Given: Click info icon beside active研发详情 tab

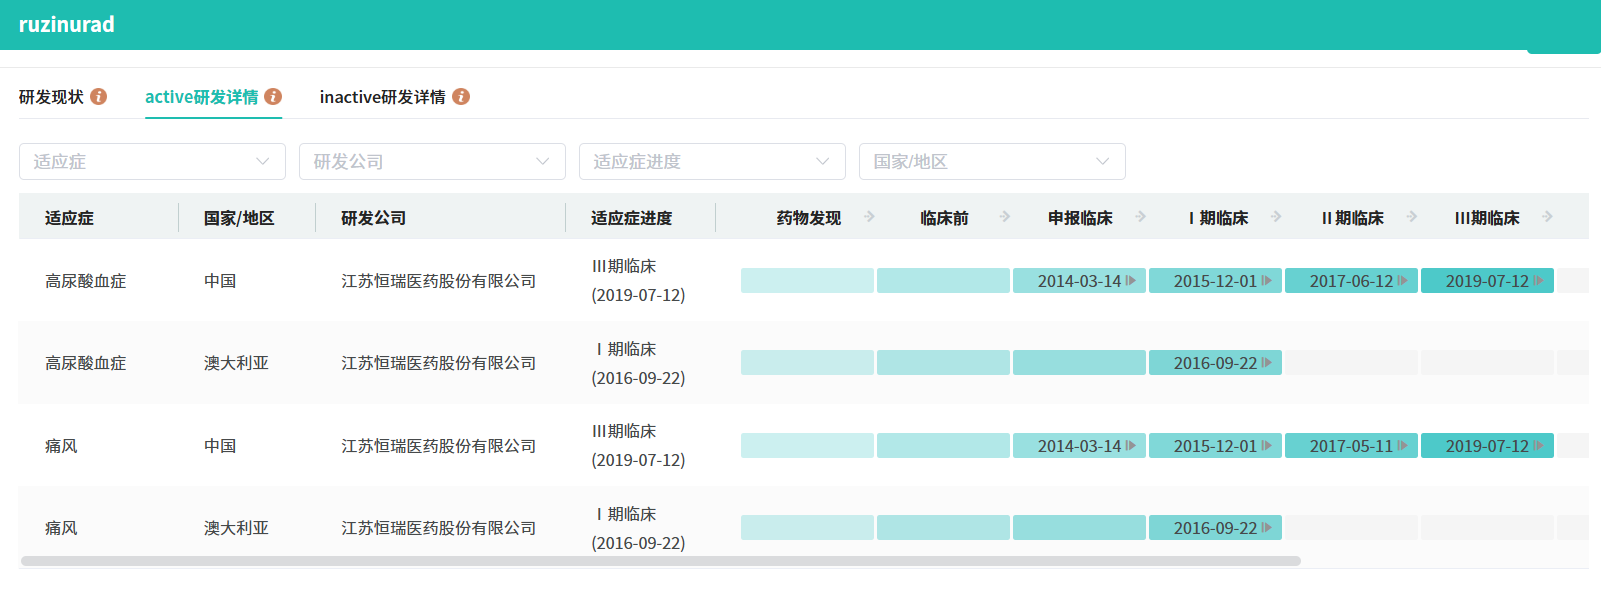Looking at the screenshot, I should pos(273,96).
